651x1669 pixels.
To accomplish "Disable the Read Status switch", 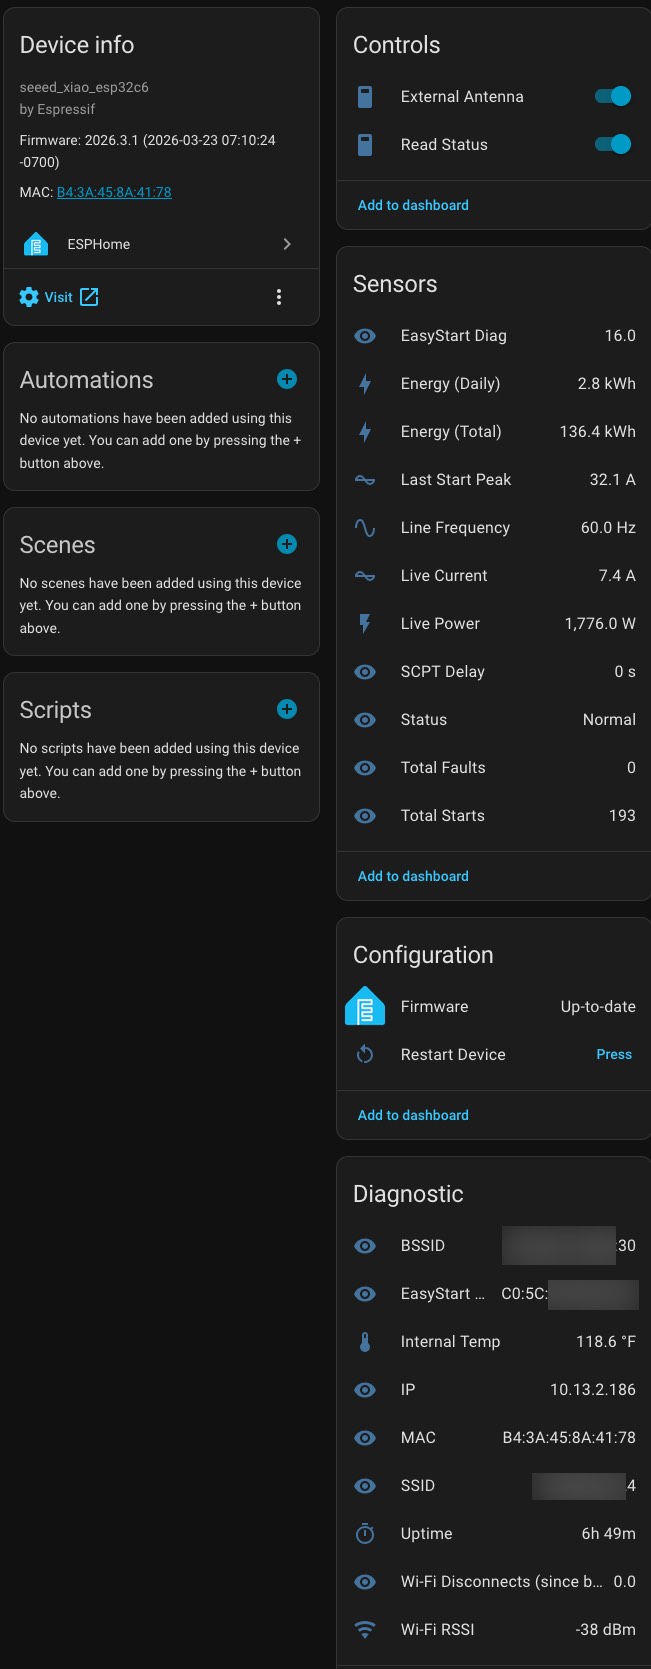I will click(612, 145).
